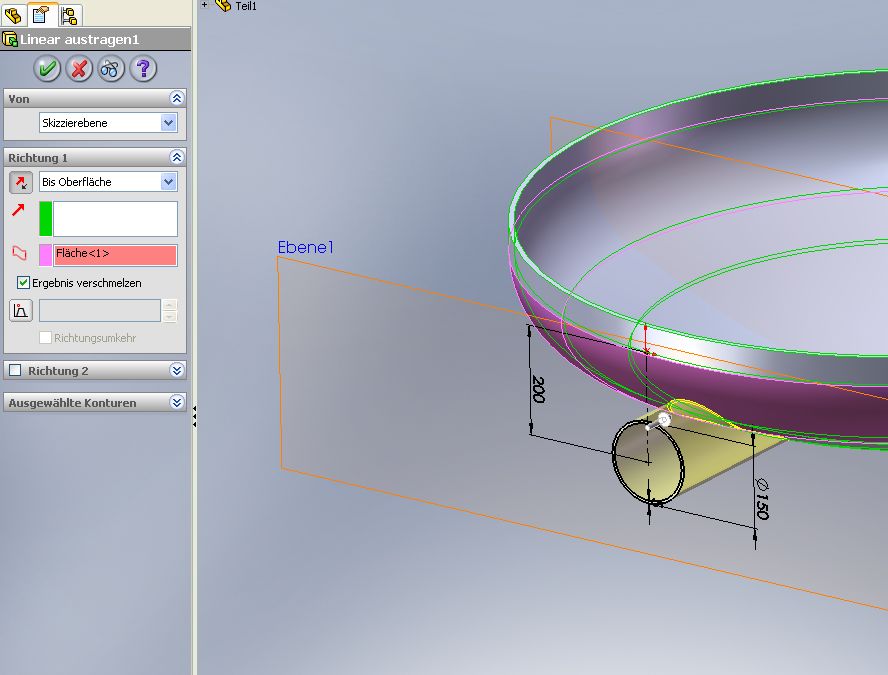
Task: Click the detailed preview glasses icon
Action: 111,69
